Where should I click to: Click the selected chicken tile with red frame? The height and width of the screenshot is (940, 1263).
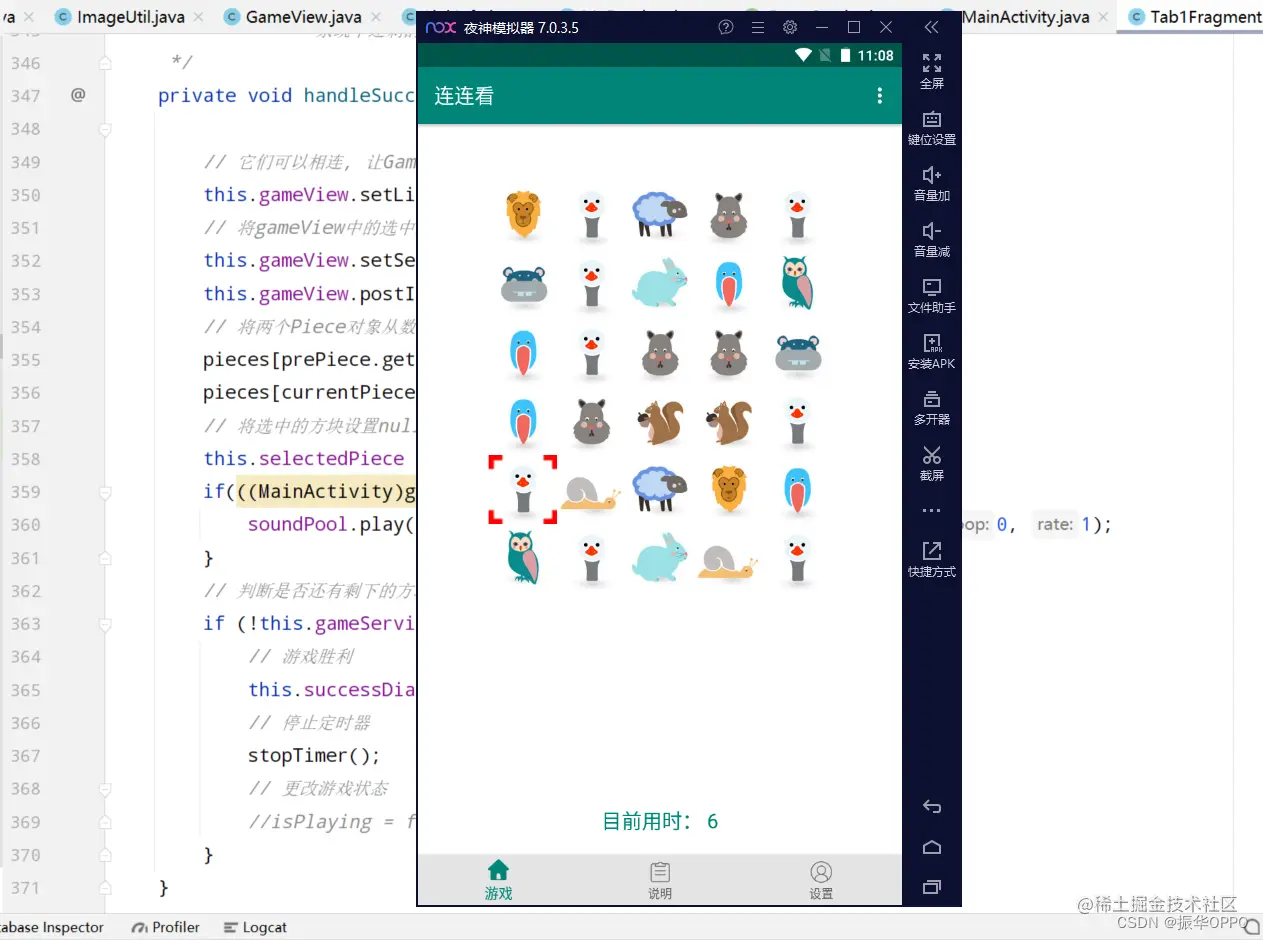pos(523,488)
